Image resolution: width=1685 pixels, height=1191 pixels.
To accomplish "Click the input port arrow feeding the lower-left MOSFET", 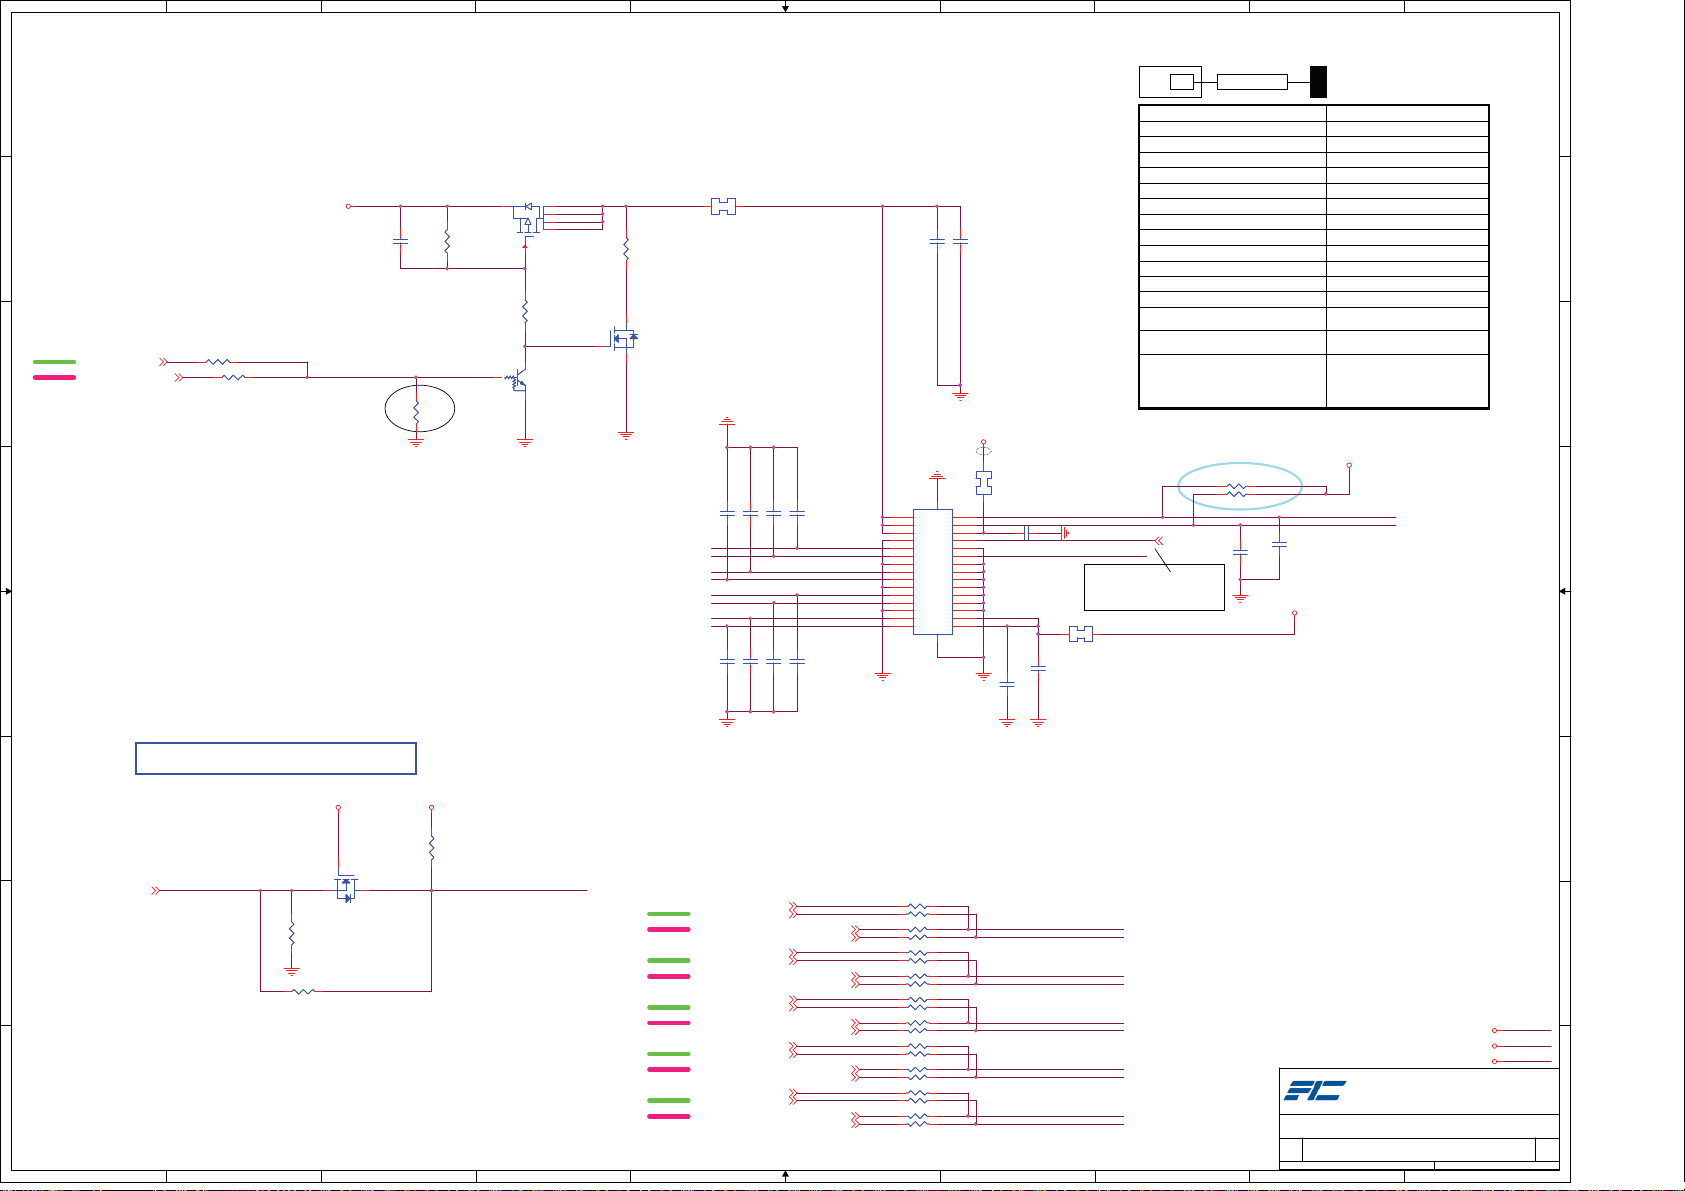I will tap(156, 890).
